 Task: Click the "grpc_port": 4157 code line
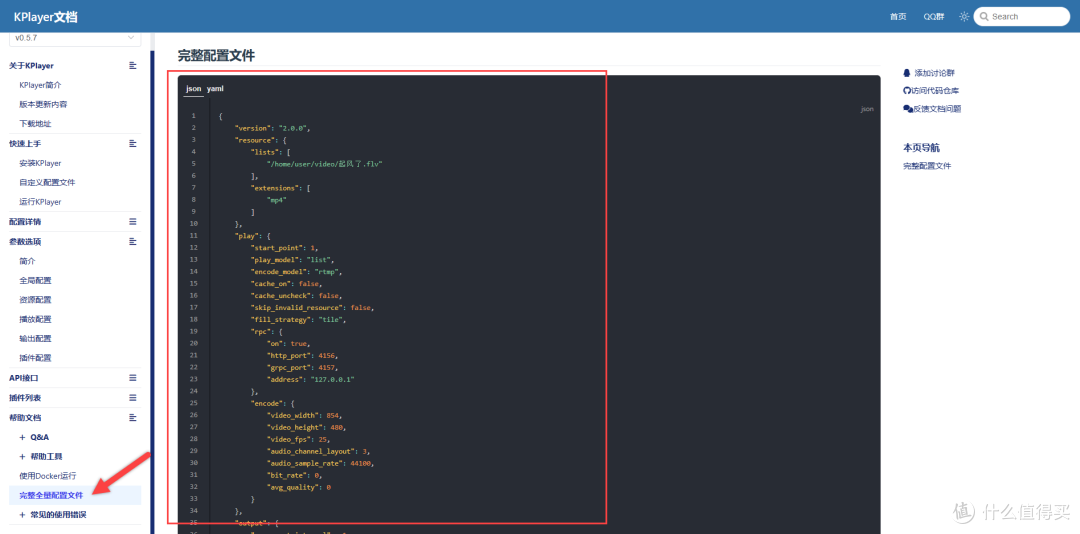point(302,367)
